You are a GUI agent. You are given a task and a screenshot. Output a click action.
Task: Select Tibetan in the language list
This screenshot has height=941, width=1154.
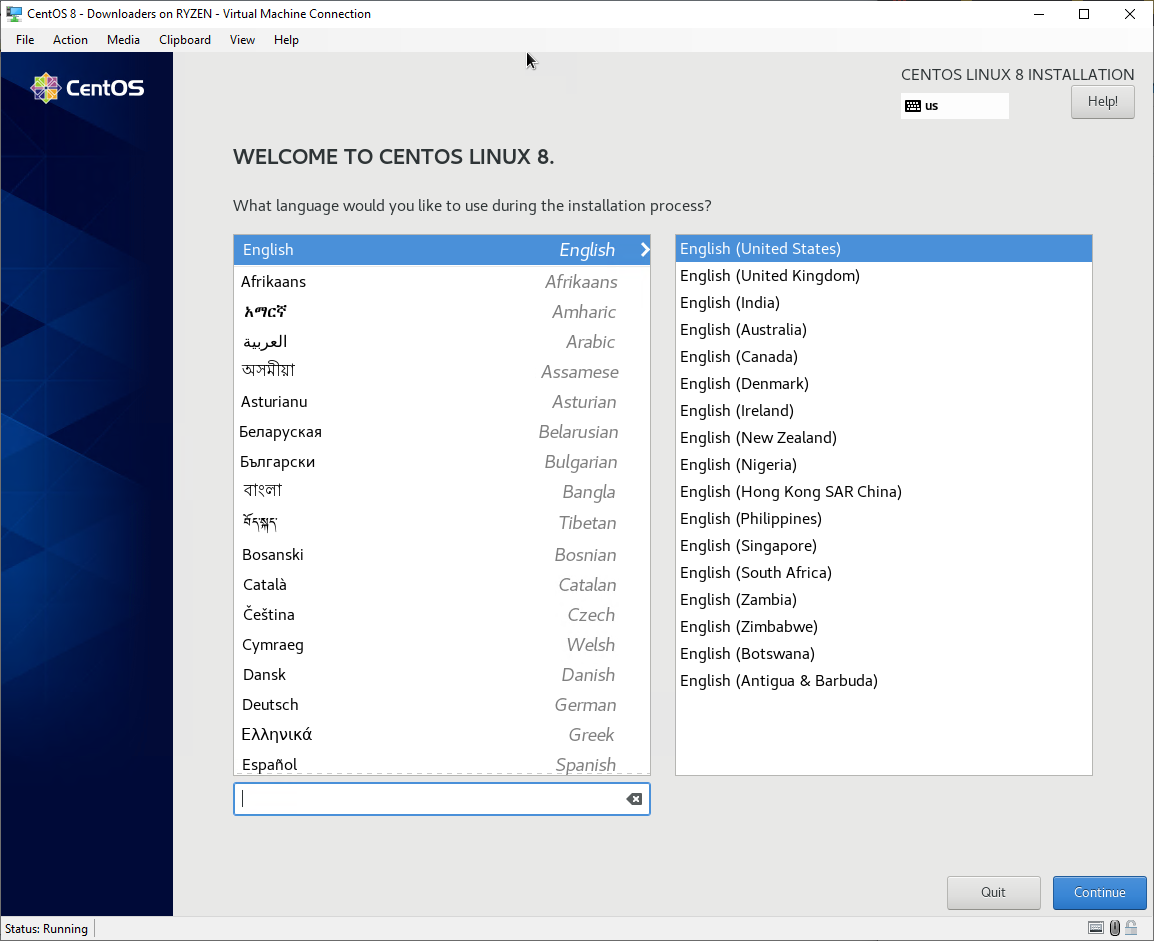pyautogui.click(x=442, y=523)
